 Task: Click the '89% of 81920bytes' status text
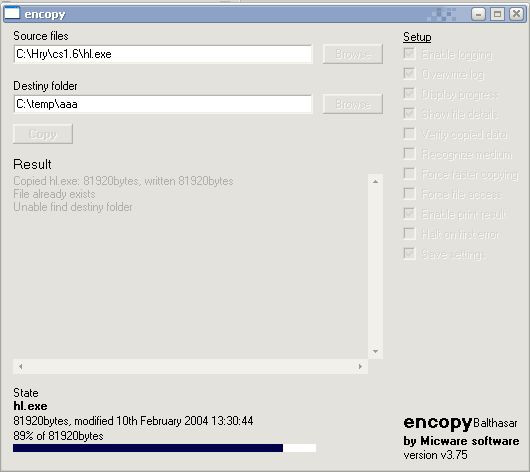pos(58,436)
